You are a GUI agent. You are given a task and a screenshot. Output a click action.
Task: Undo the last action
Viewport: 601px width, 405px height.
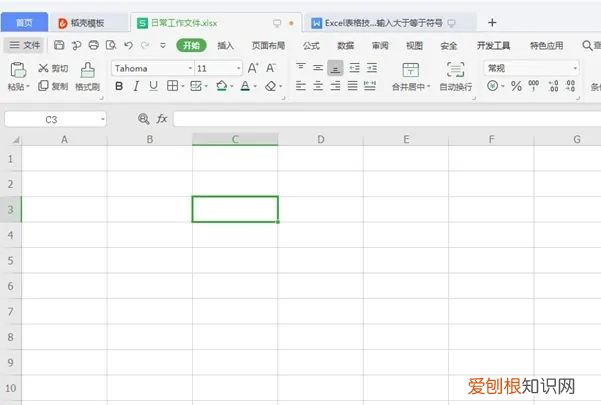(128, 45)
